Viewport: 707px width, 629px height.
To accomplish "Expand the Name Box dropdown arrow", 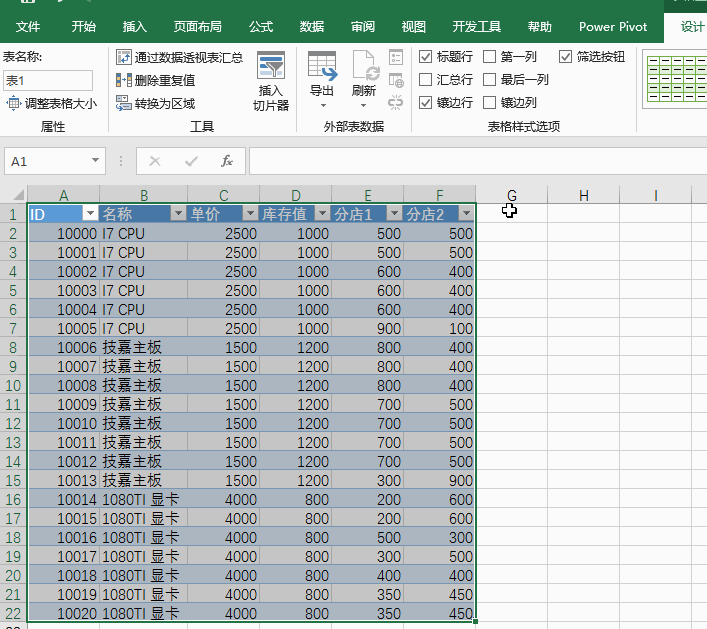I will point(95,161).
